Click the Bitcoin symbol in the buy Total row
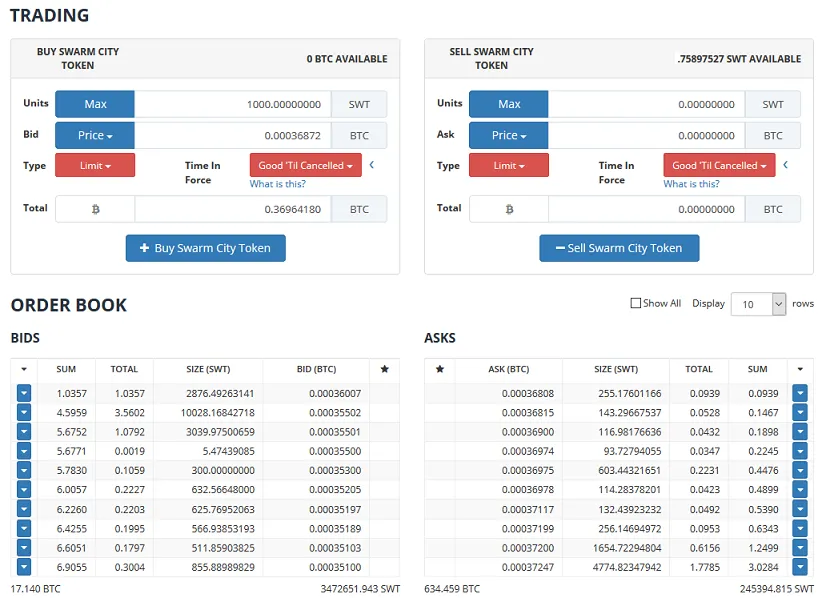830x598 pixels. point(95,209)
